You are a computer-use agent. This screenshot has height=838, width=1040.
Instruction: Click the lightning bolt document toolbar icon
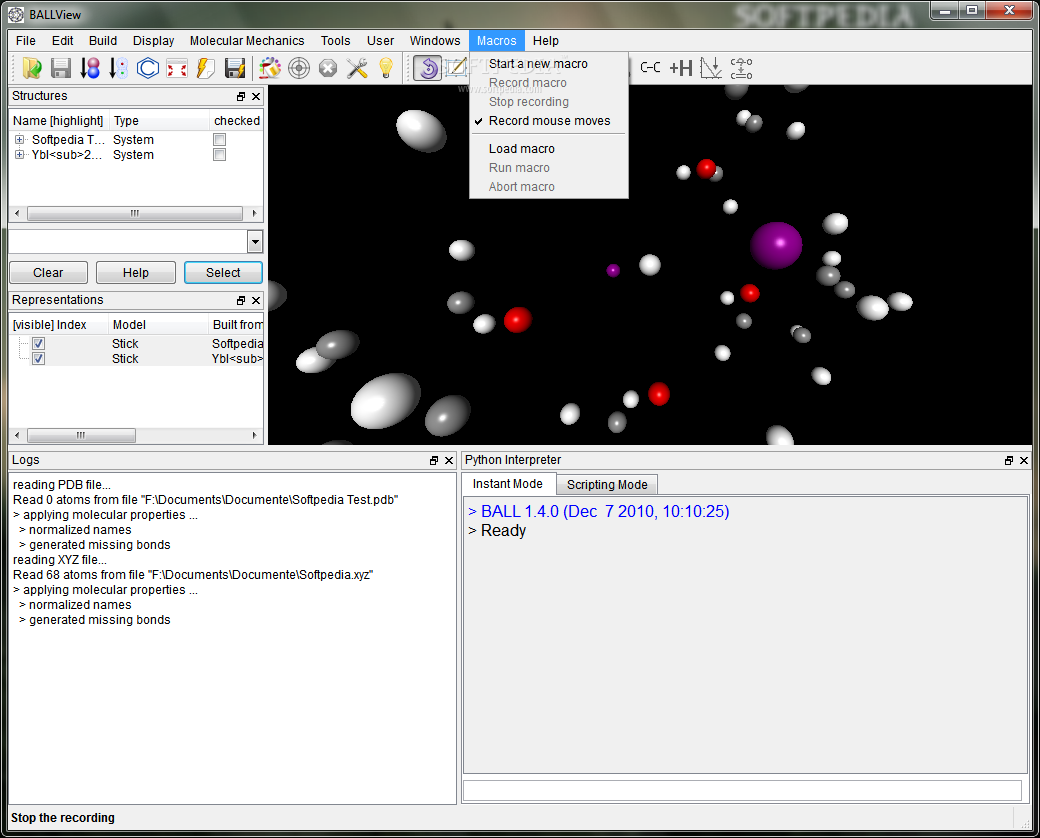(206, 68)
